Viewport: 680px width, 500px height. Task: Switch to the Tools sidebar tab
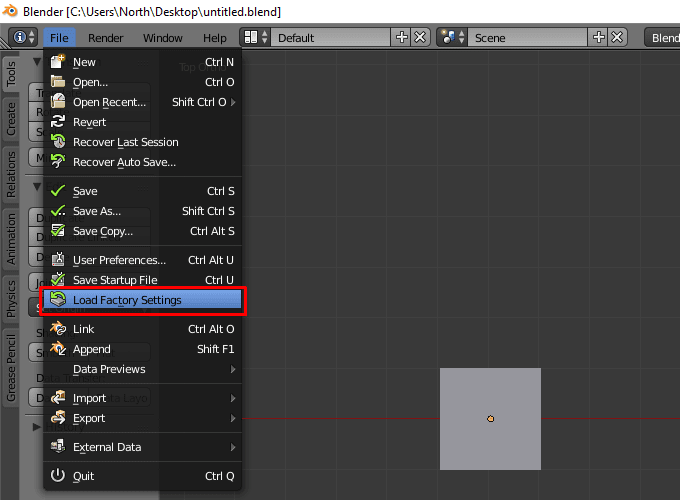[x=11, y=73]
